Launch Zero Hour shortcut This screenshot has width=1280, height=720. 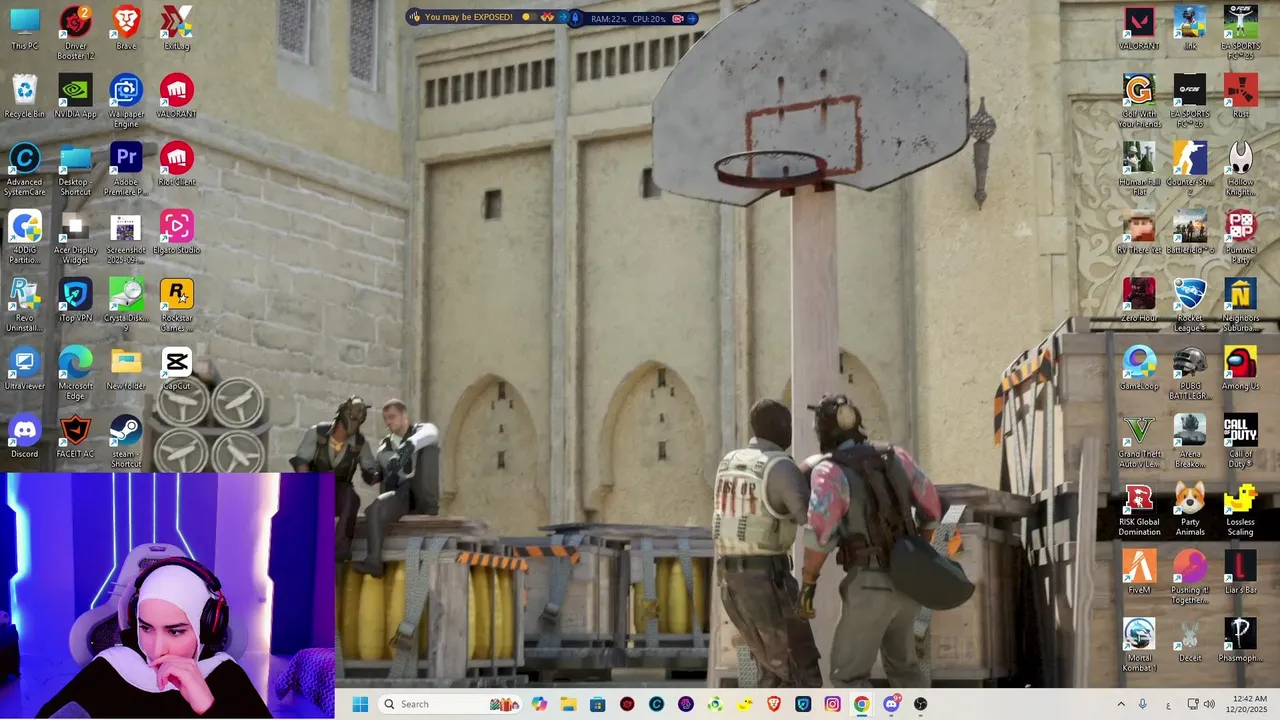(x=1139, y=300)
